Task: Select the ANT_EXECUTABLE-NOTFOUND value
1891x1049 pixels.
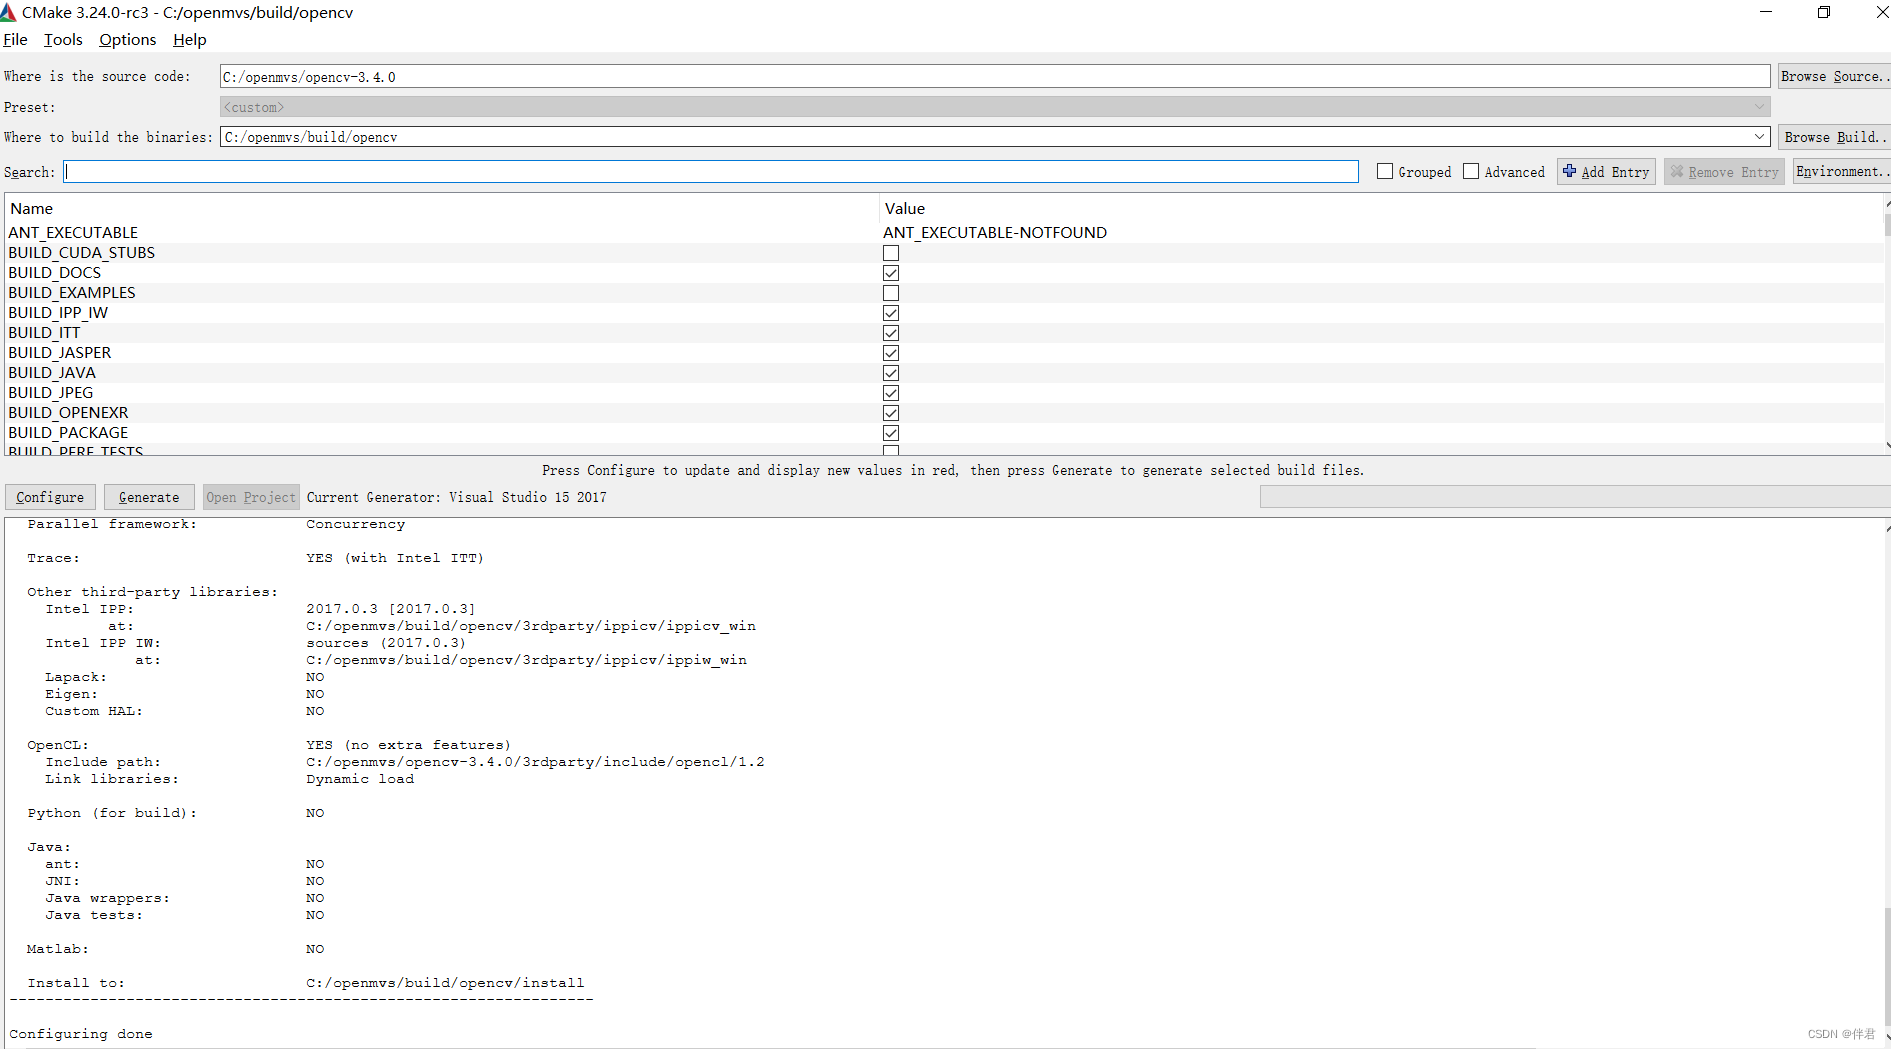Action: (995, 233)
